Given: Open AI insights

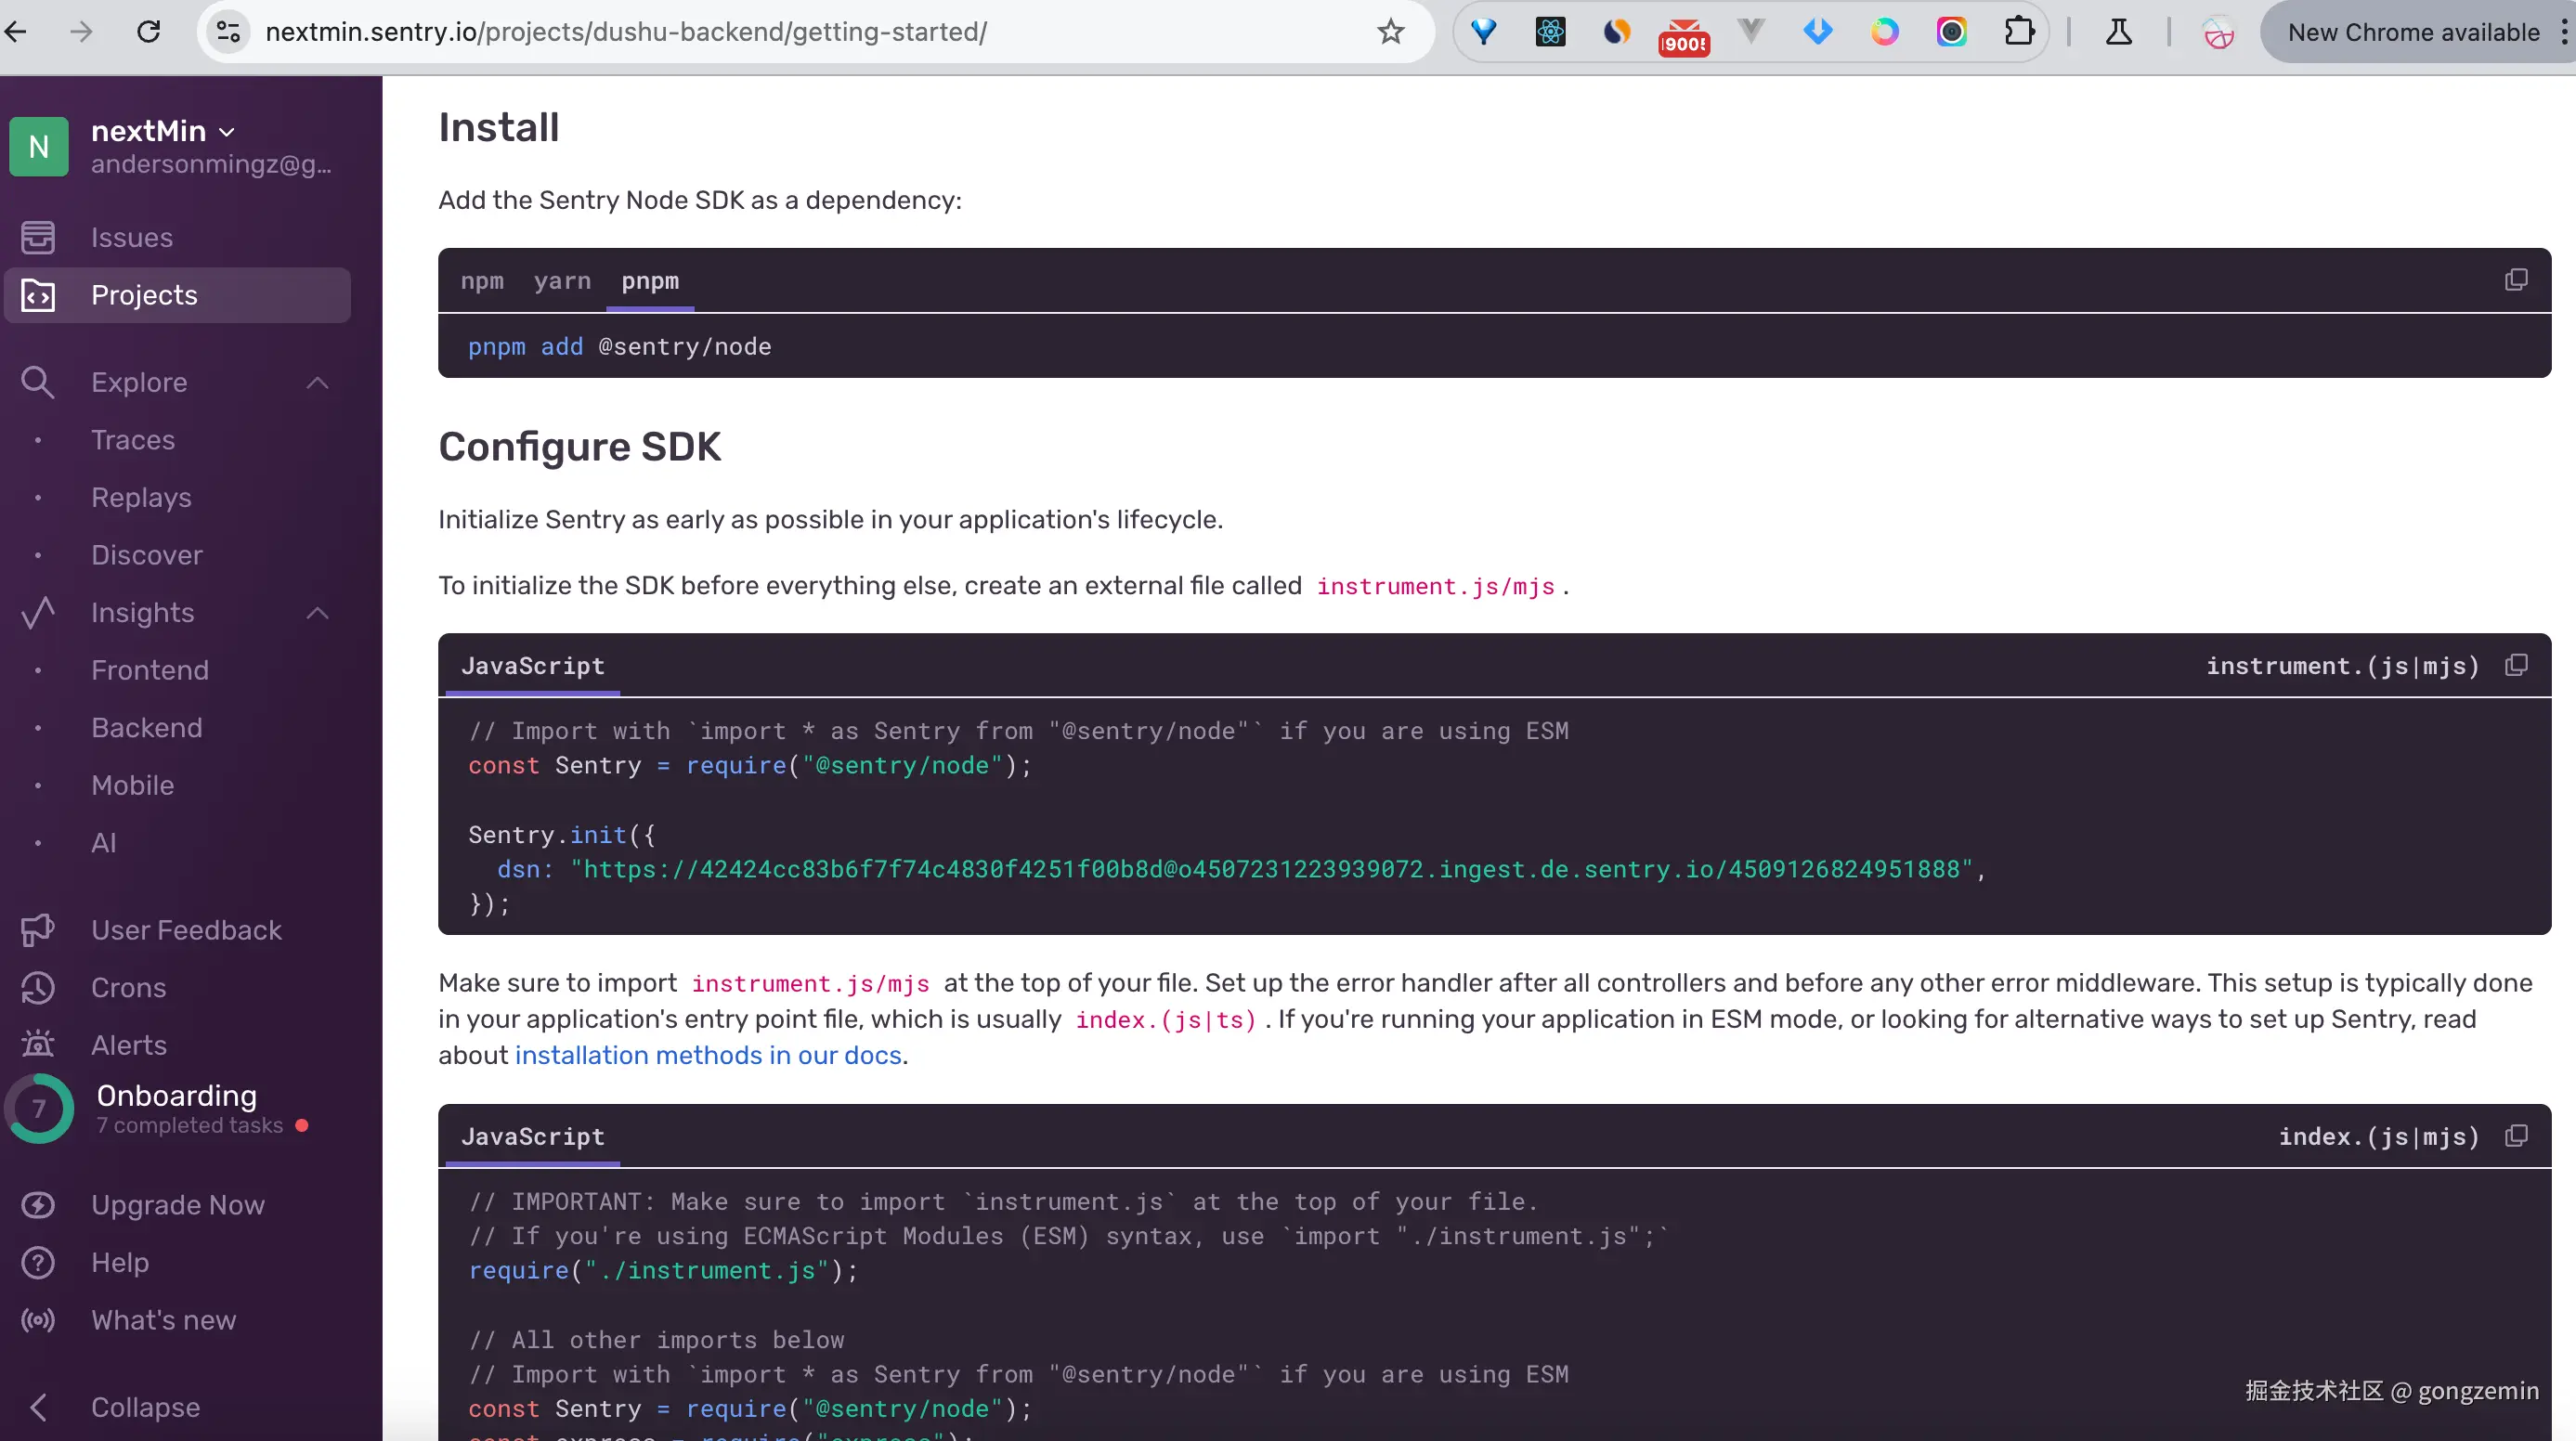Looking at the screenshot, I should [x=104, y=843].
